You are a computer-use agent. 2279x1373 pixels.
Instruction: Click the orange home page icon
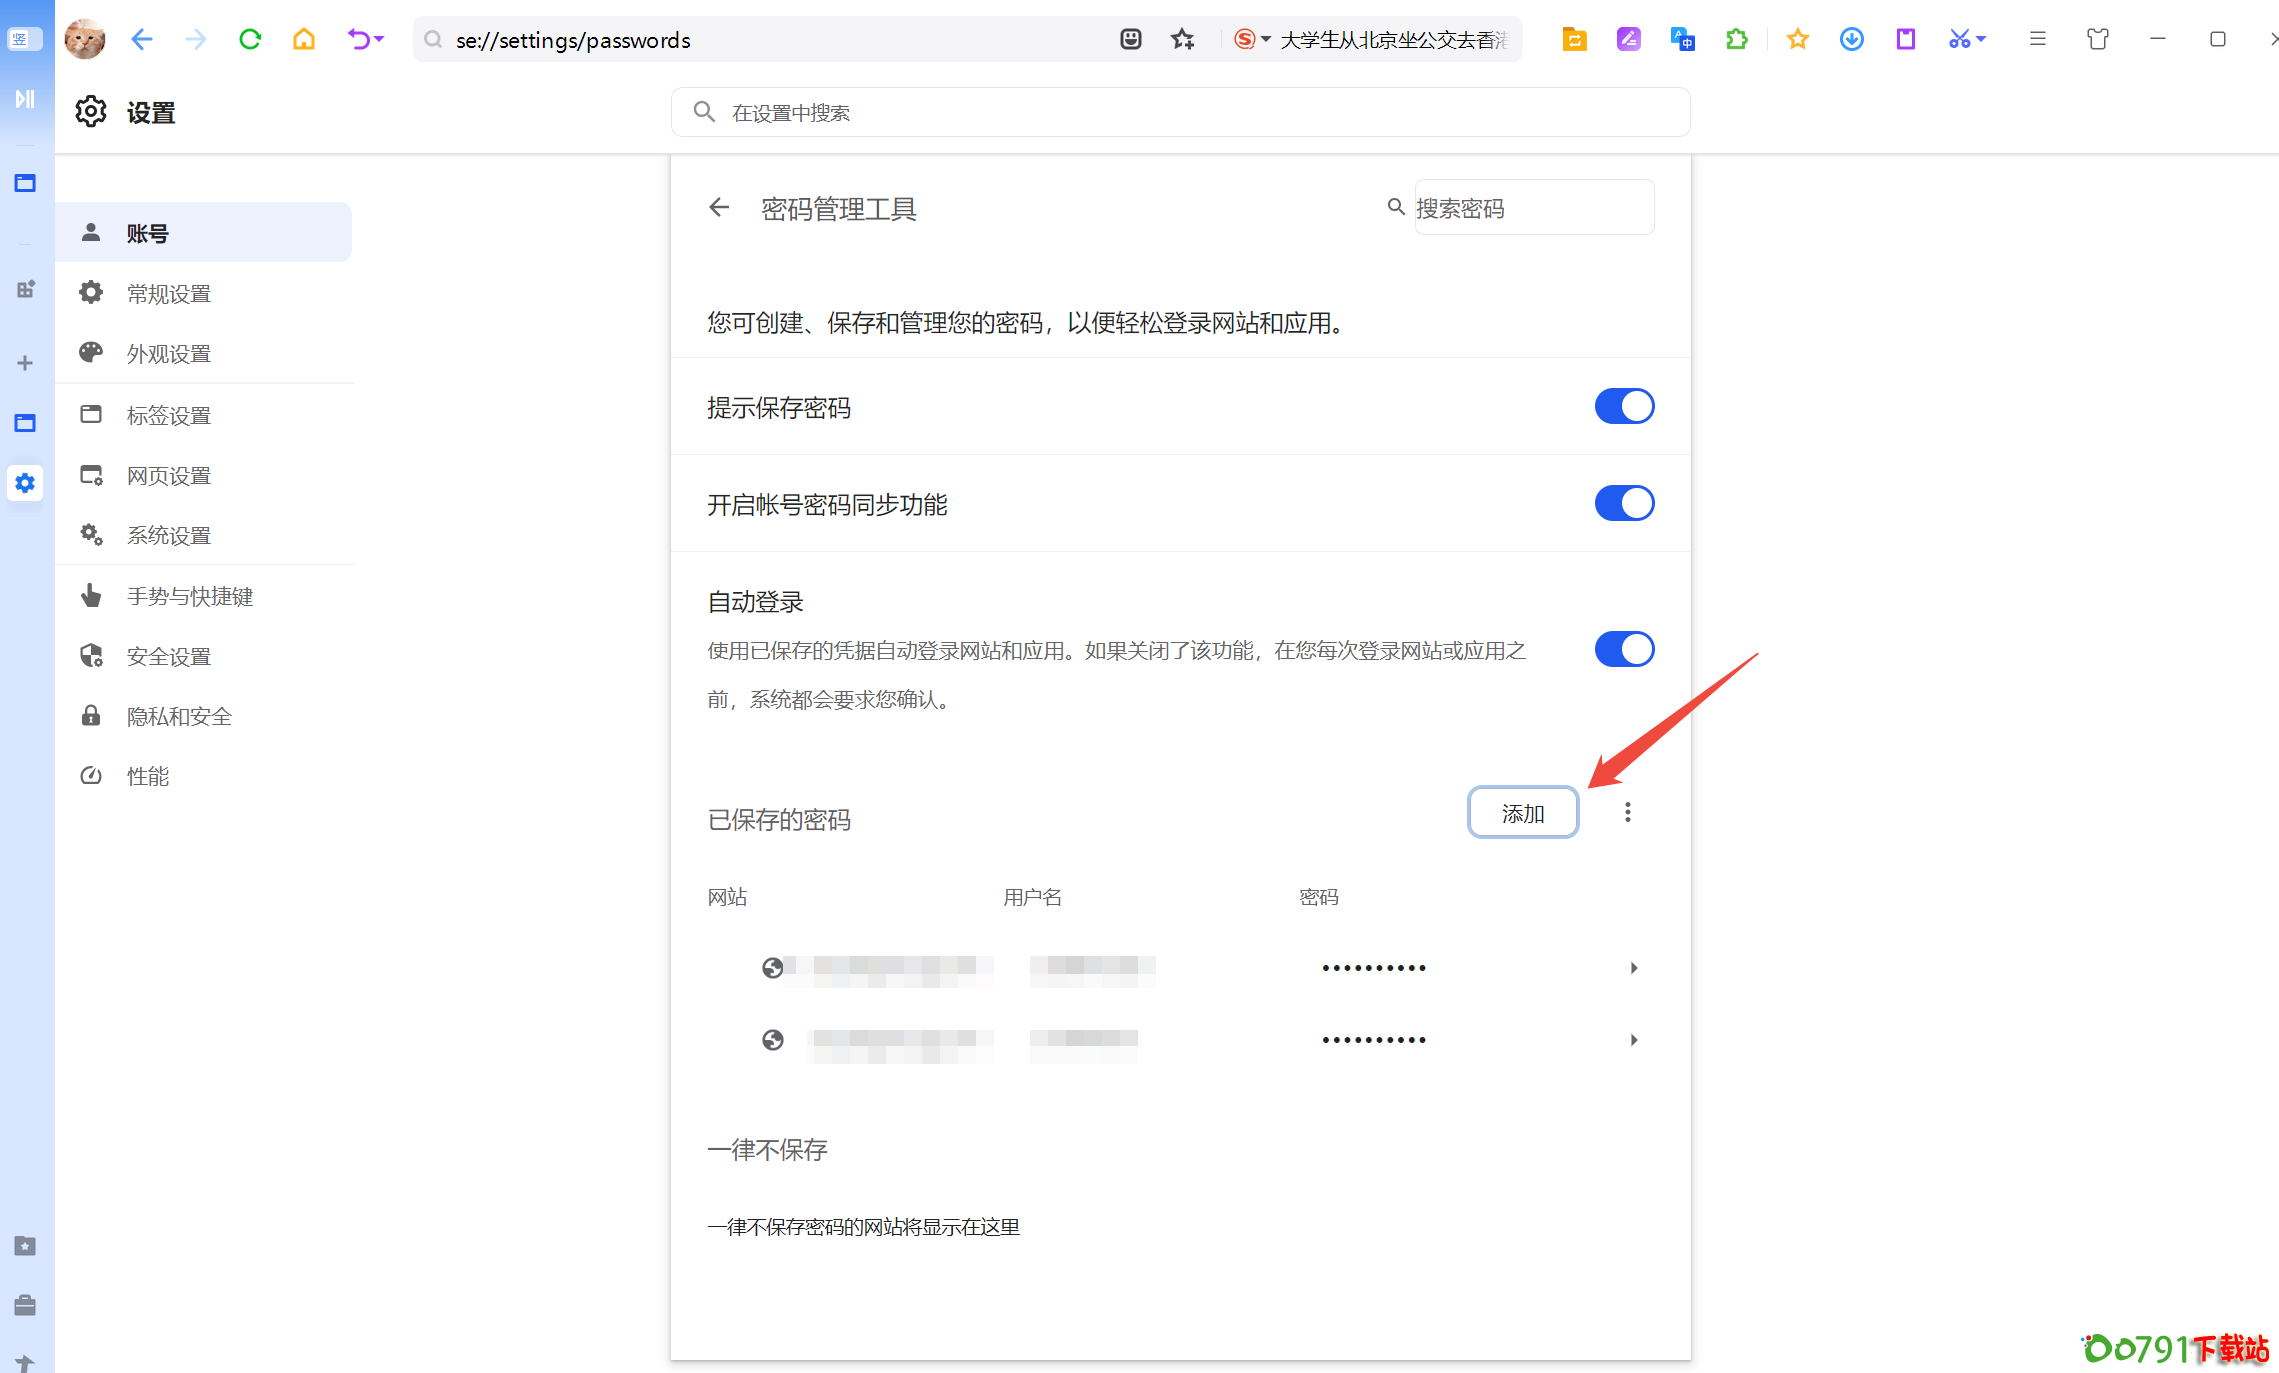pos(303,39)
